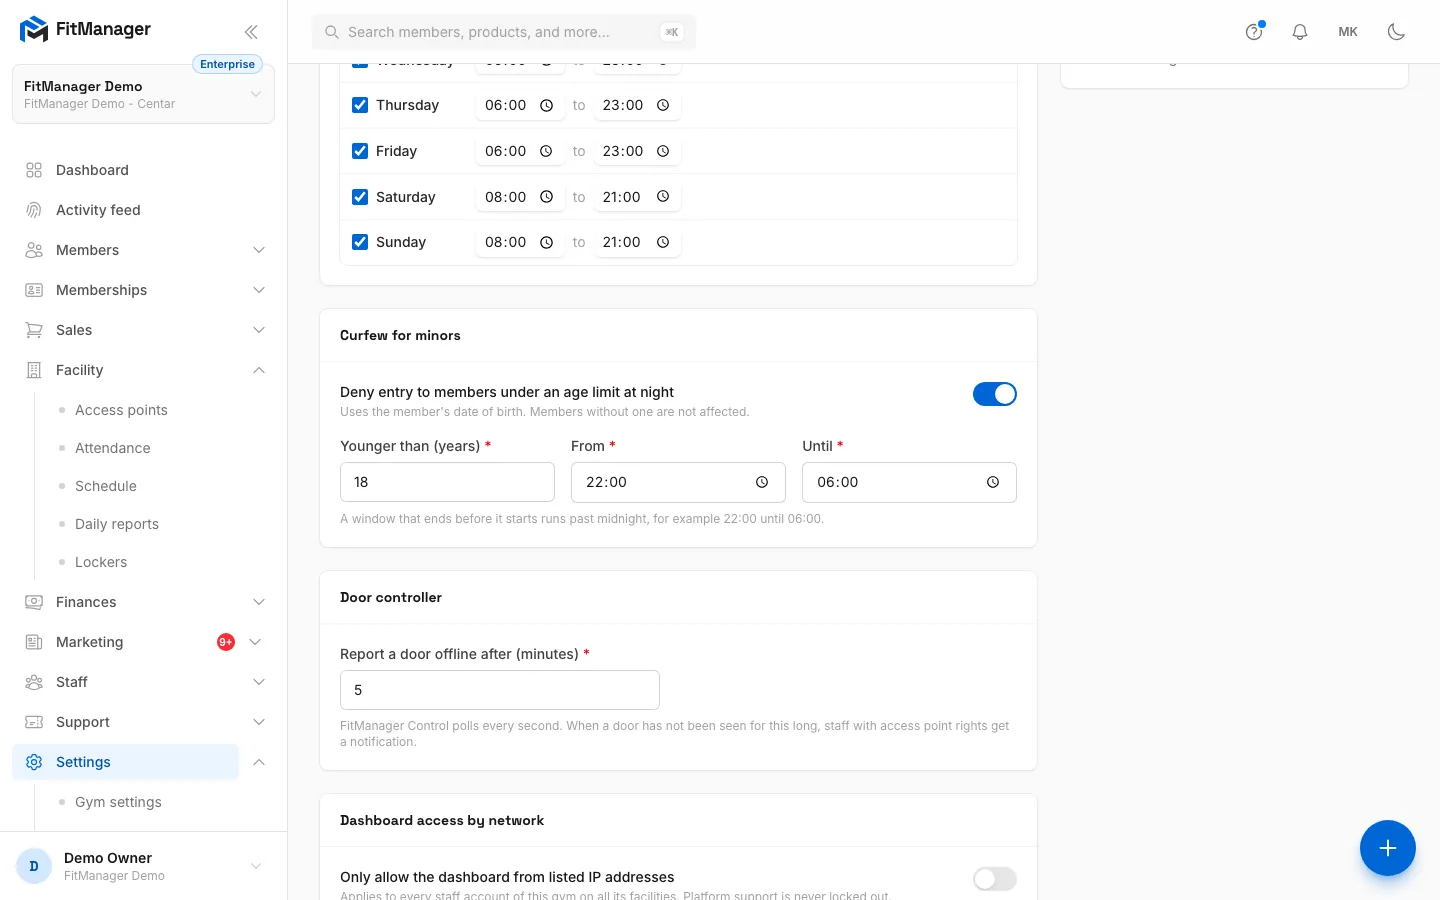This screenshot has height=900, width=1440.
Task: Open clock picker in curfew Until field
Action: (x=993, y=482)
